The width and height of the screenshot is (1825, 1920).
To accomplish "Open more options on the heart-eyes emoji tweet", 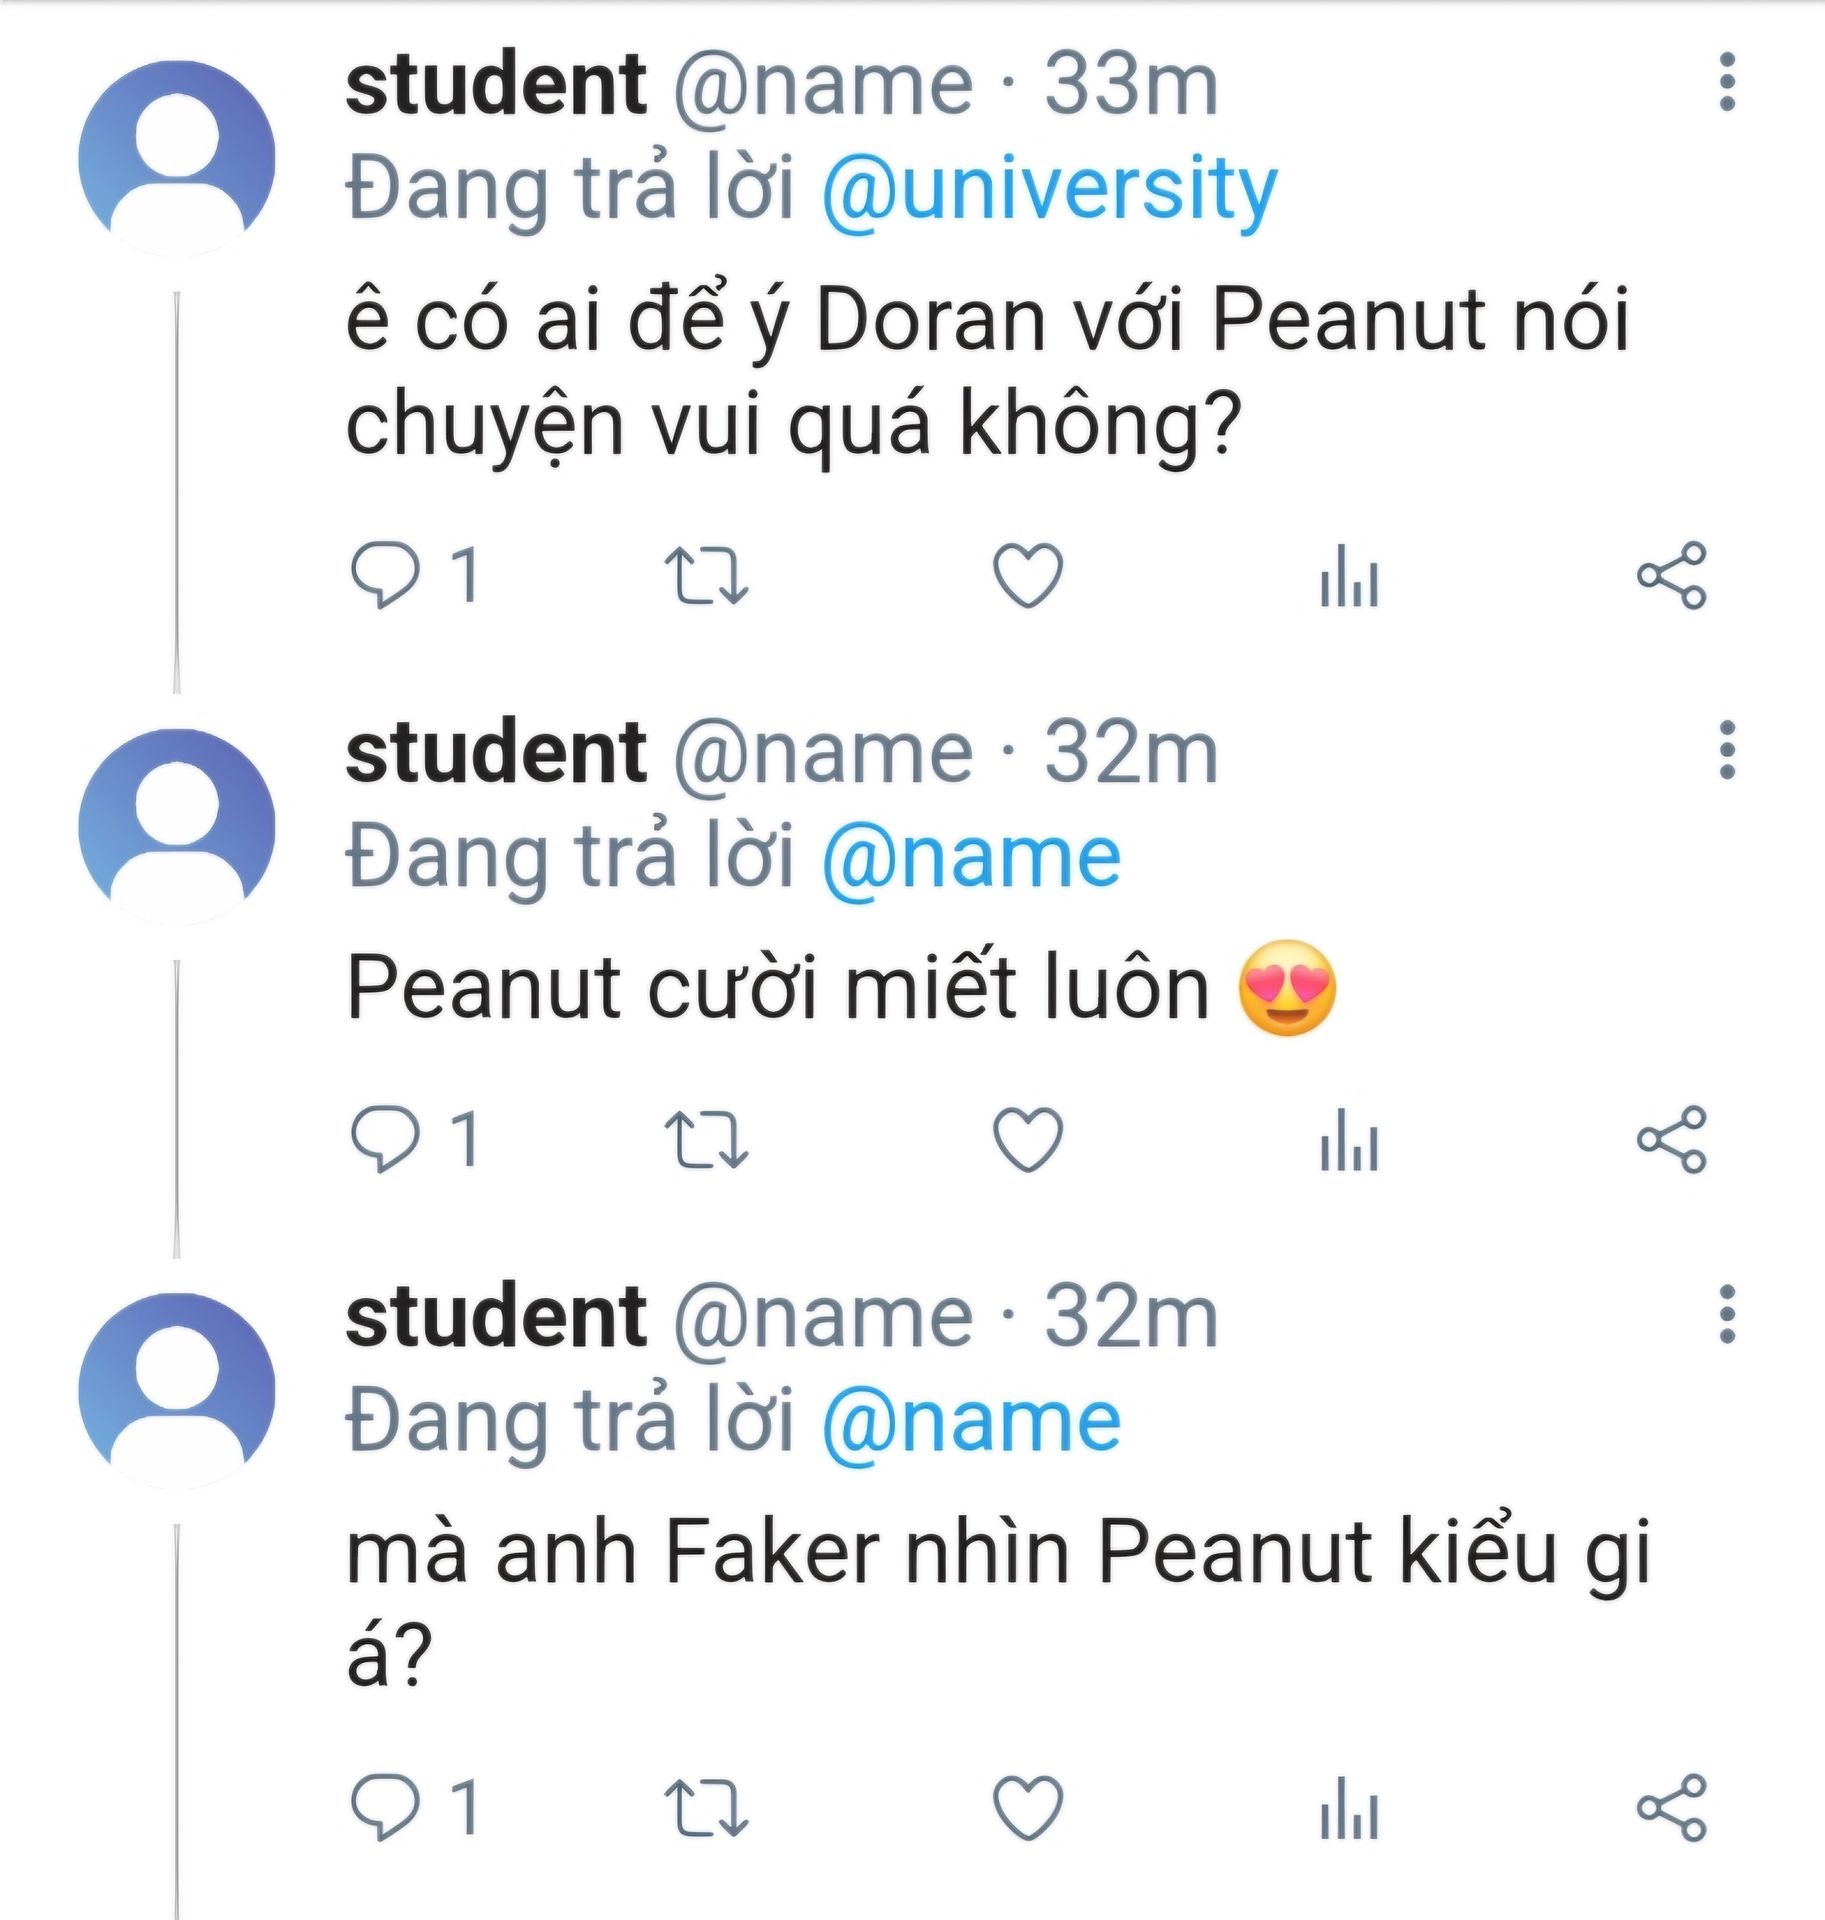I will coord(1727,750).
